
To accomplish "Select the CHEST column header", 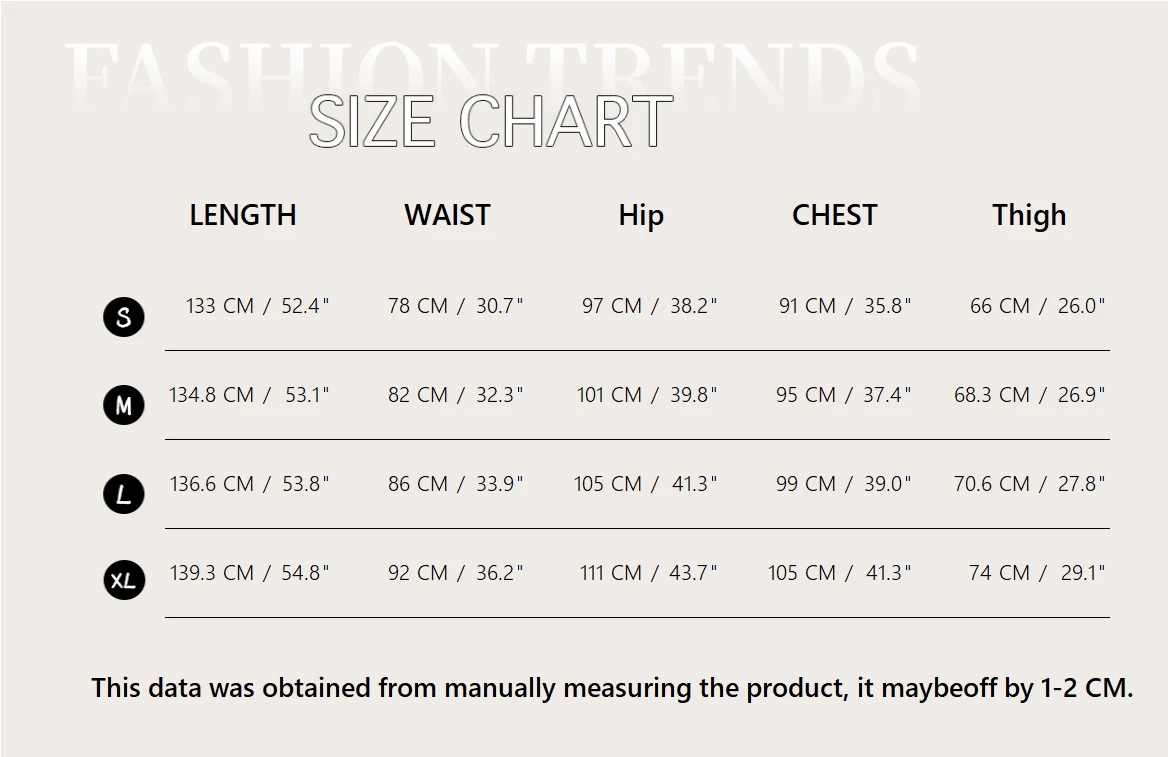I will 834,215.
